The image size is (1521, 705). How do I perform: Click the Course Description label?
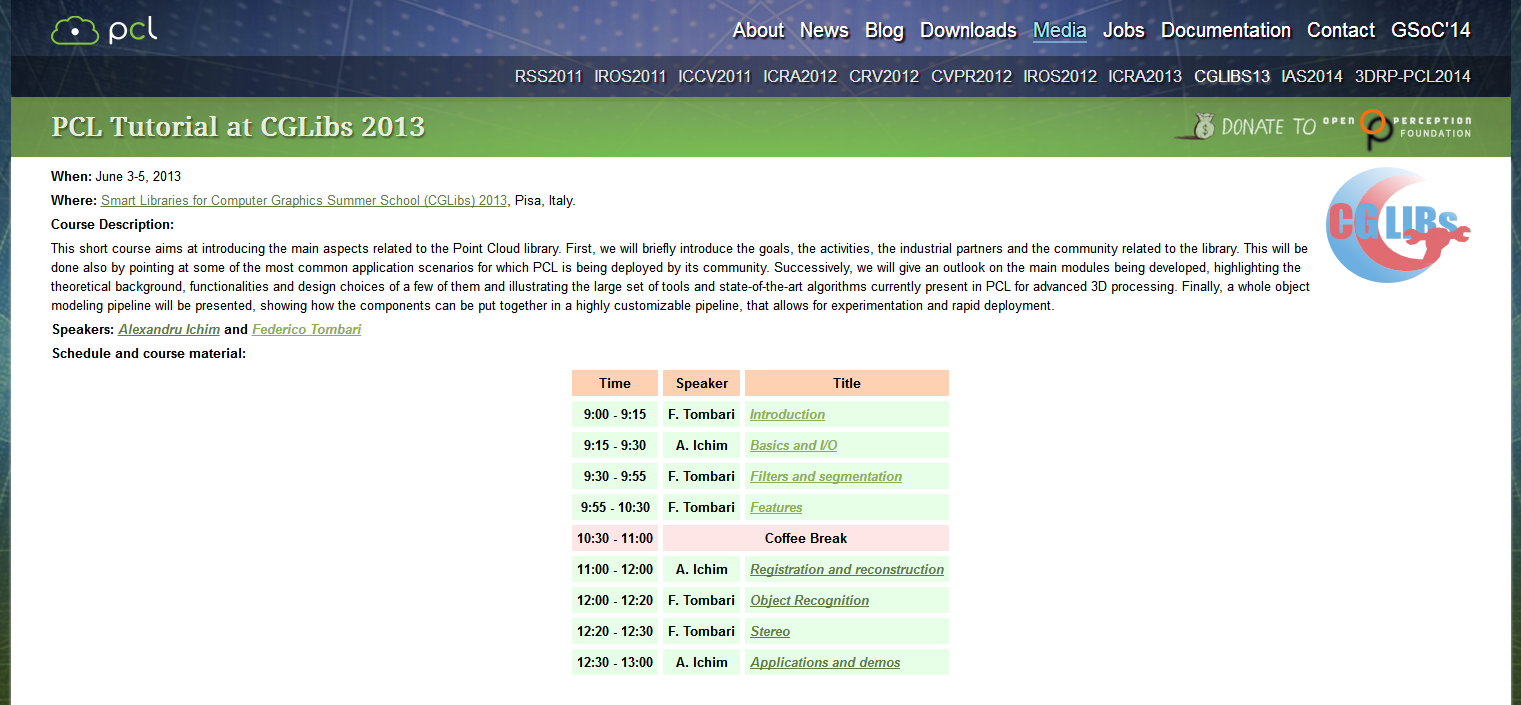click(112, 224)
